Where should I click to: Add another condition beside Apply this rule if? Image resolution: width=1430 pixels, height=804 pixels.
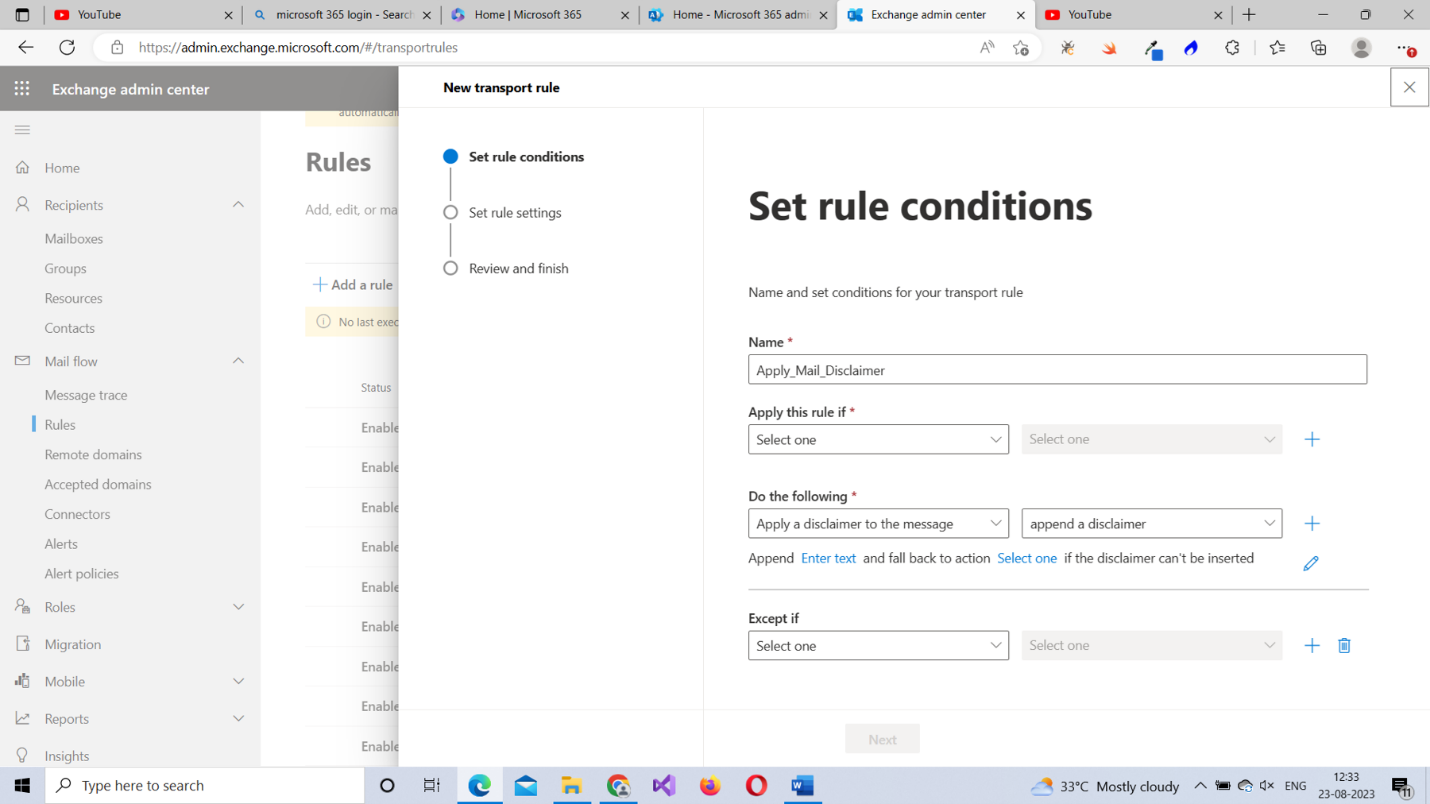click(1312, 440)
